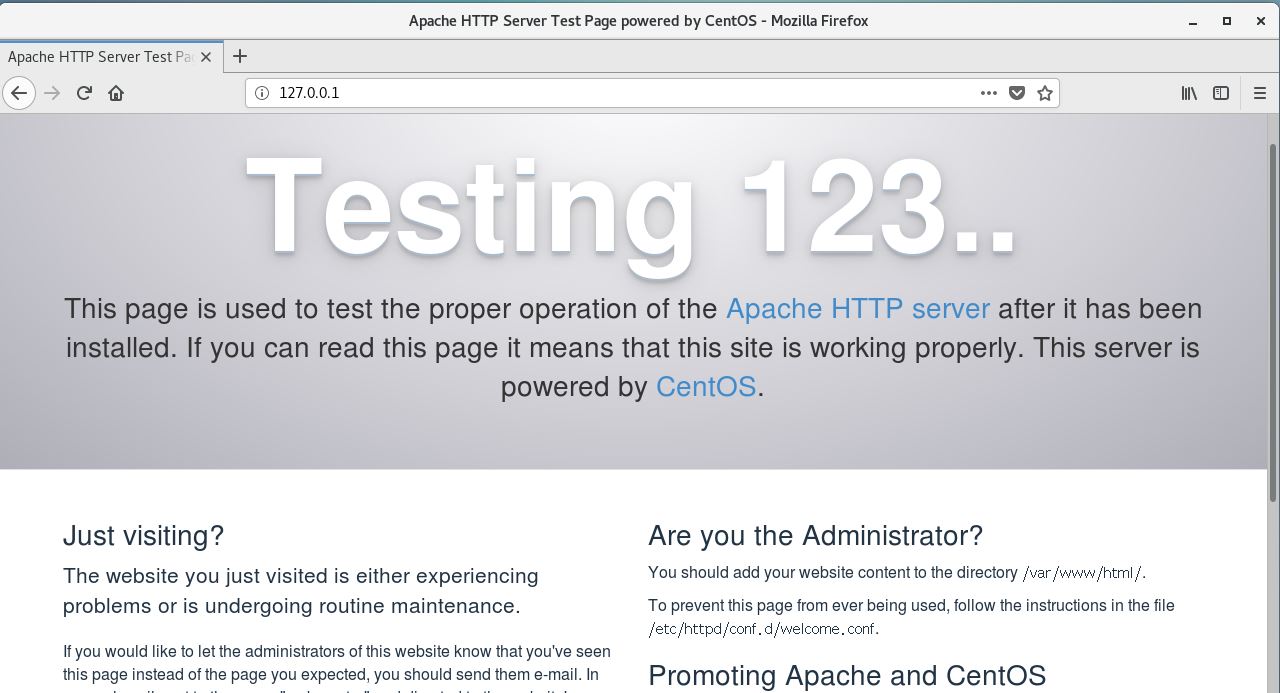Open a new tab
The width and height of the screenshot is (1280, 693).
click(240, 57)
